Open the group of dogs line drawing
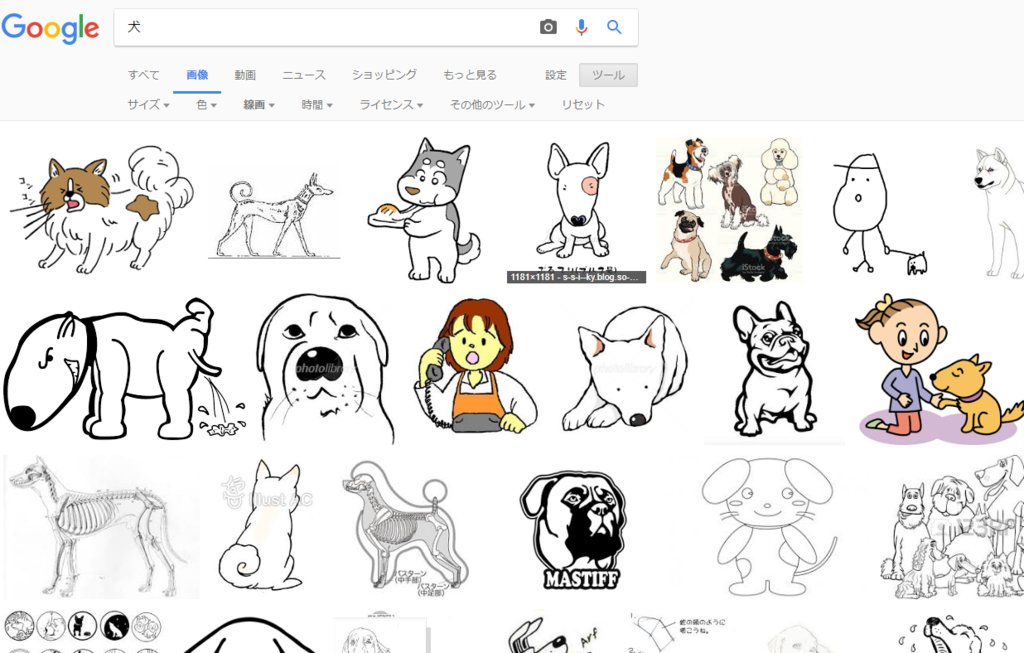1024x653 pixels. pos(951,527)
